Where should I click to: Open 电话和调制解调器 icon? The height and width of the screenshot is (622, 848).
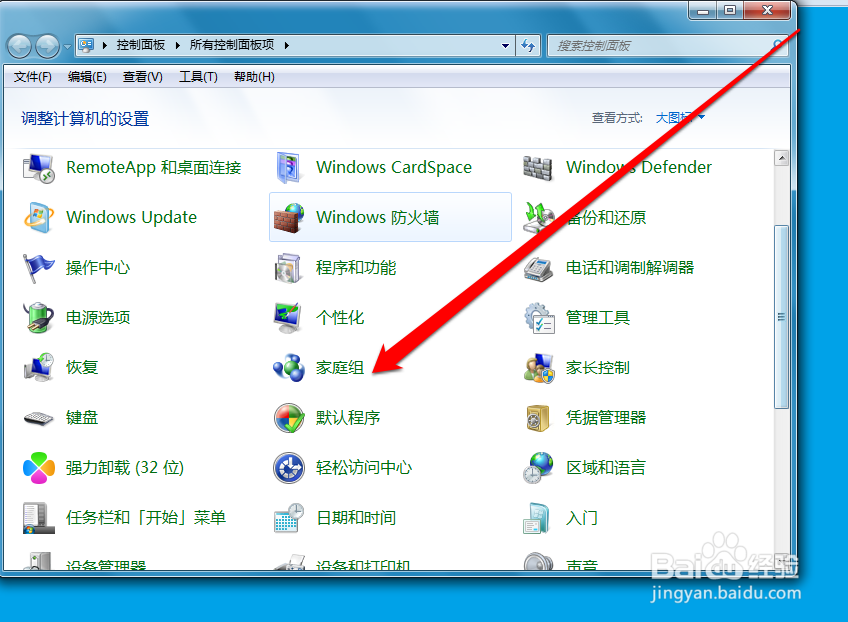[539, 268]
